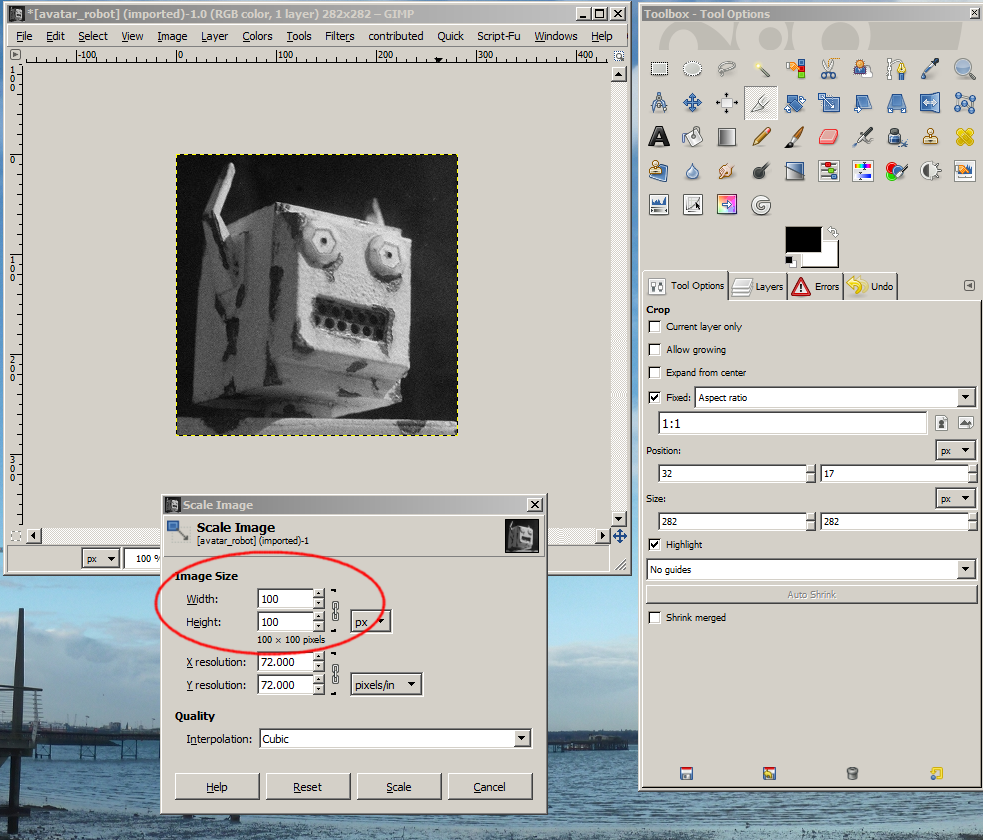
Task: Choose the Move tool
Action: [692, 102]
